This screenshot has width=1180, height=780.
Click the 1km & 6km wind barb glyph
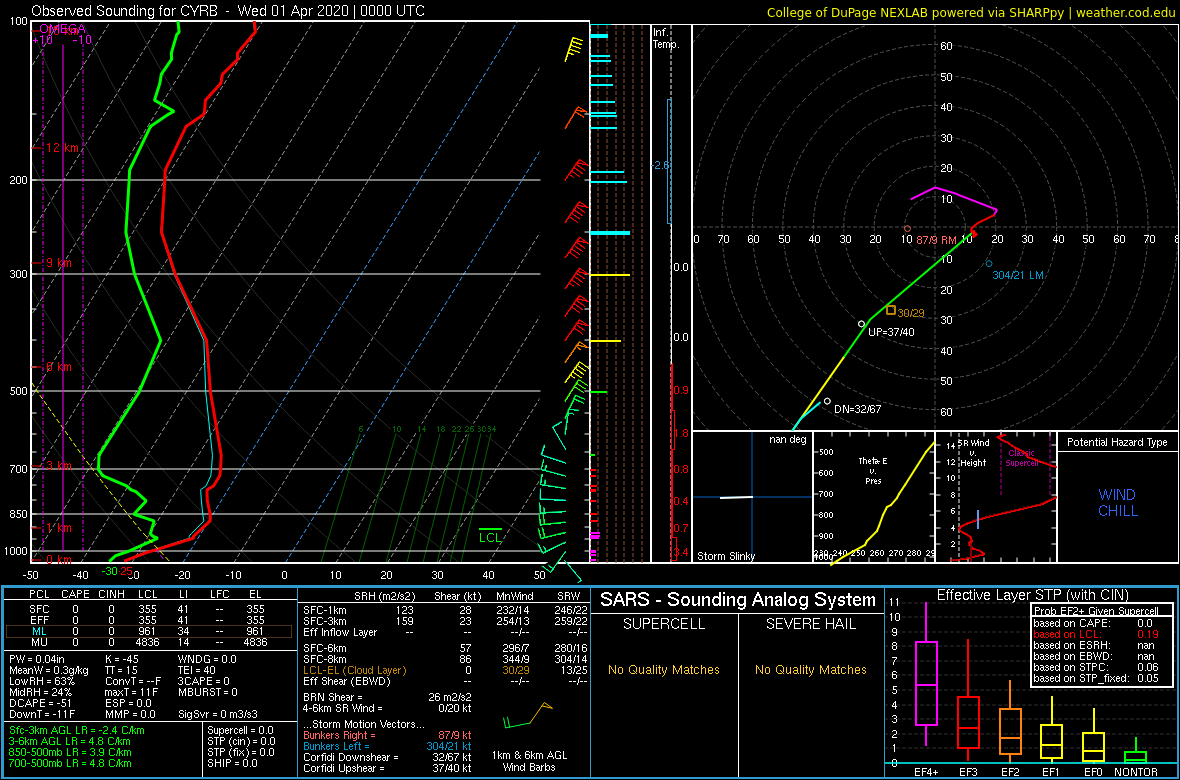(528, 714)
